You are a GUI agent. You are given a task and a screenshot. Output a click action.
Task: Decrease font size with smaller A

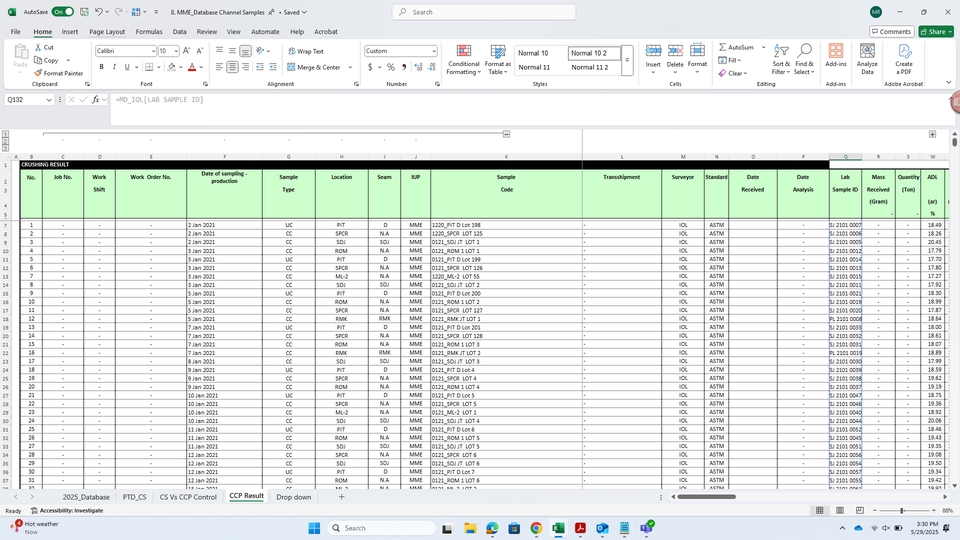tap(199, 51)
